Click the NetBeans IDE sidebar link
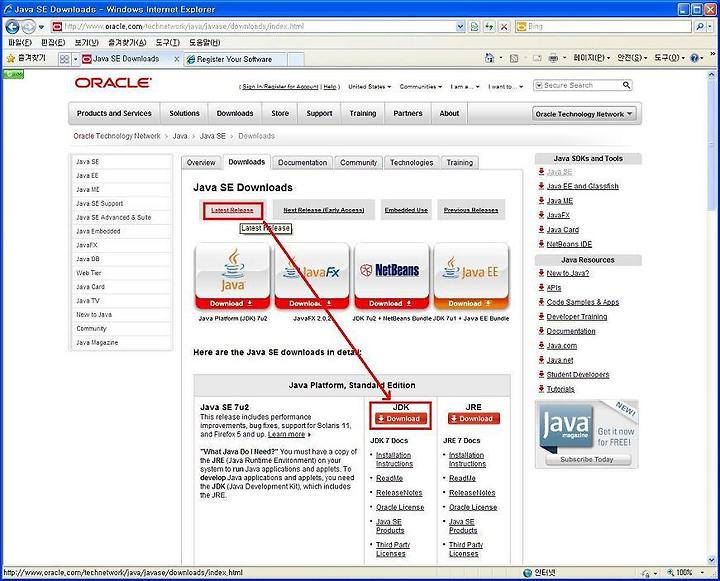Viewport: 720px width, 581px height. pos(569,244)
